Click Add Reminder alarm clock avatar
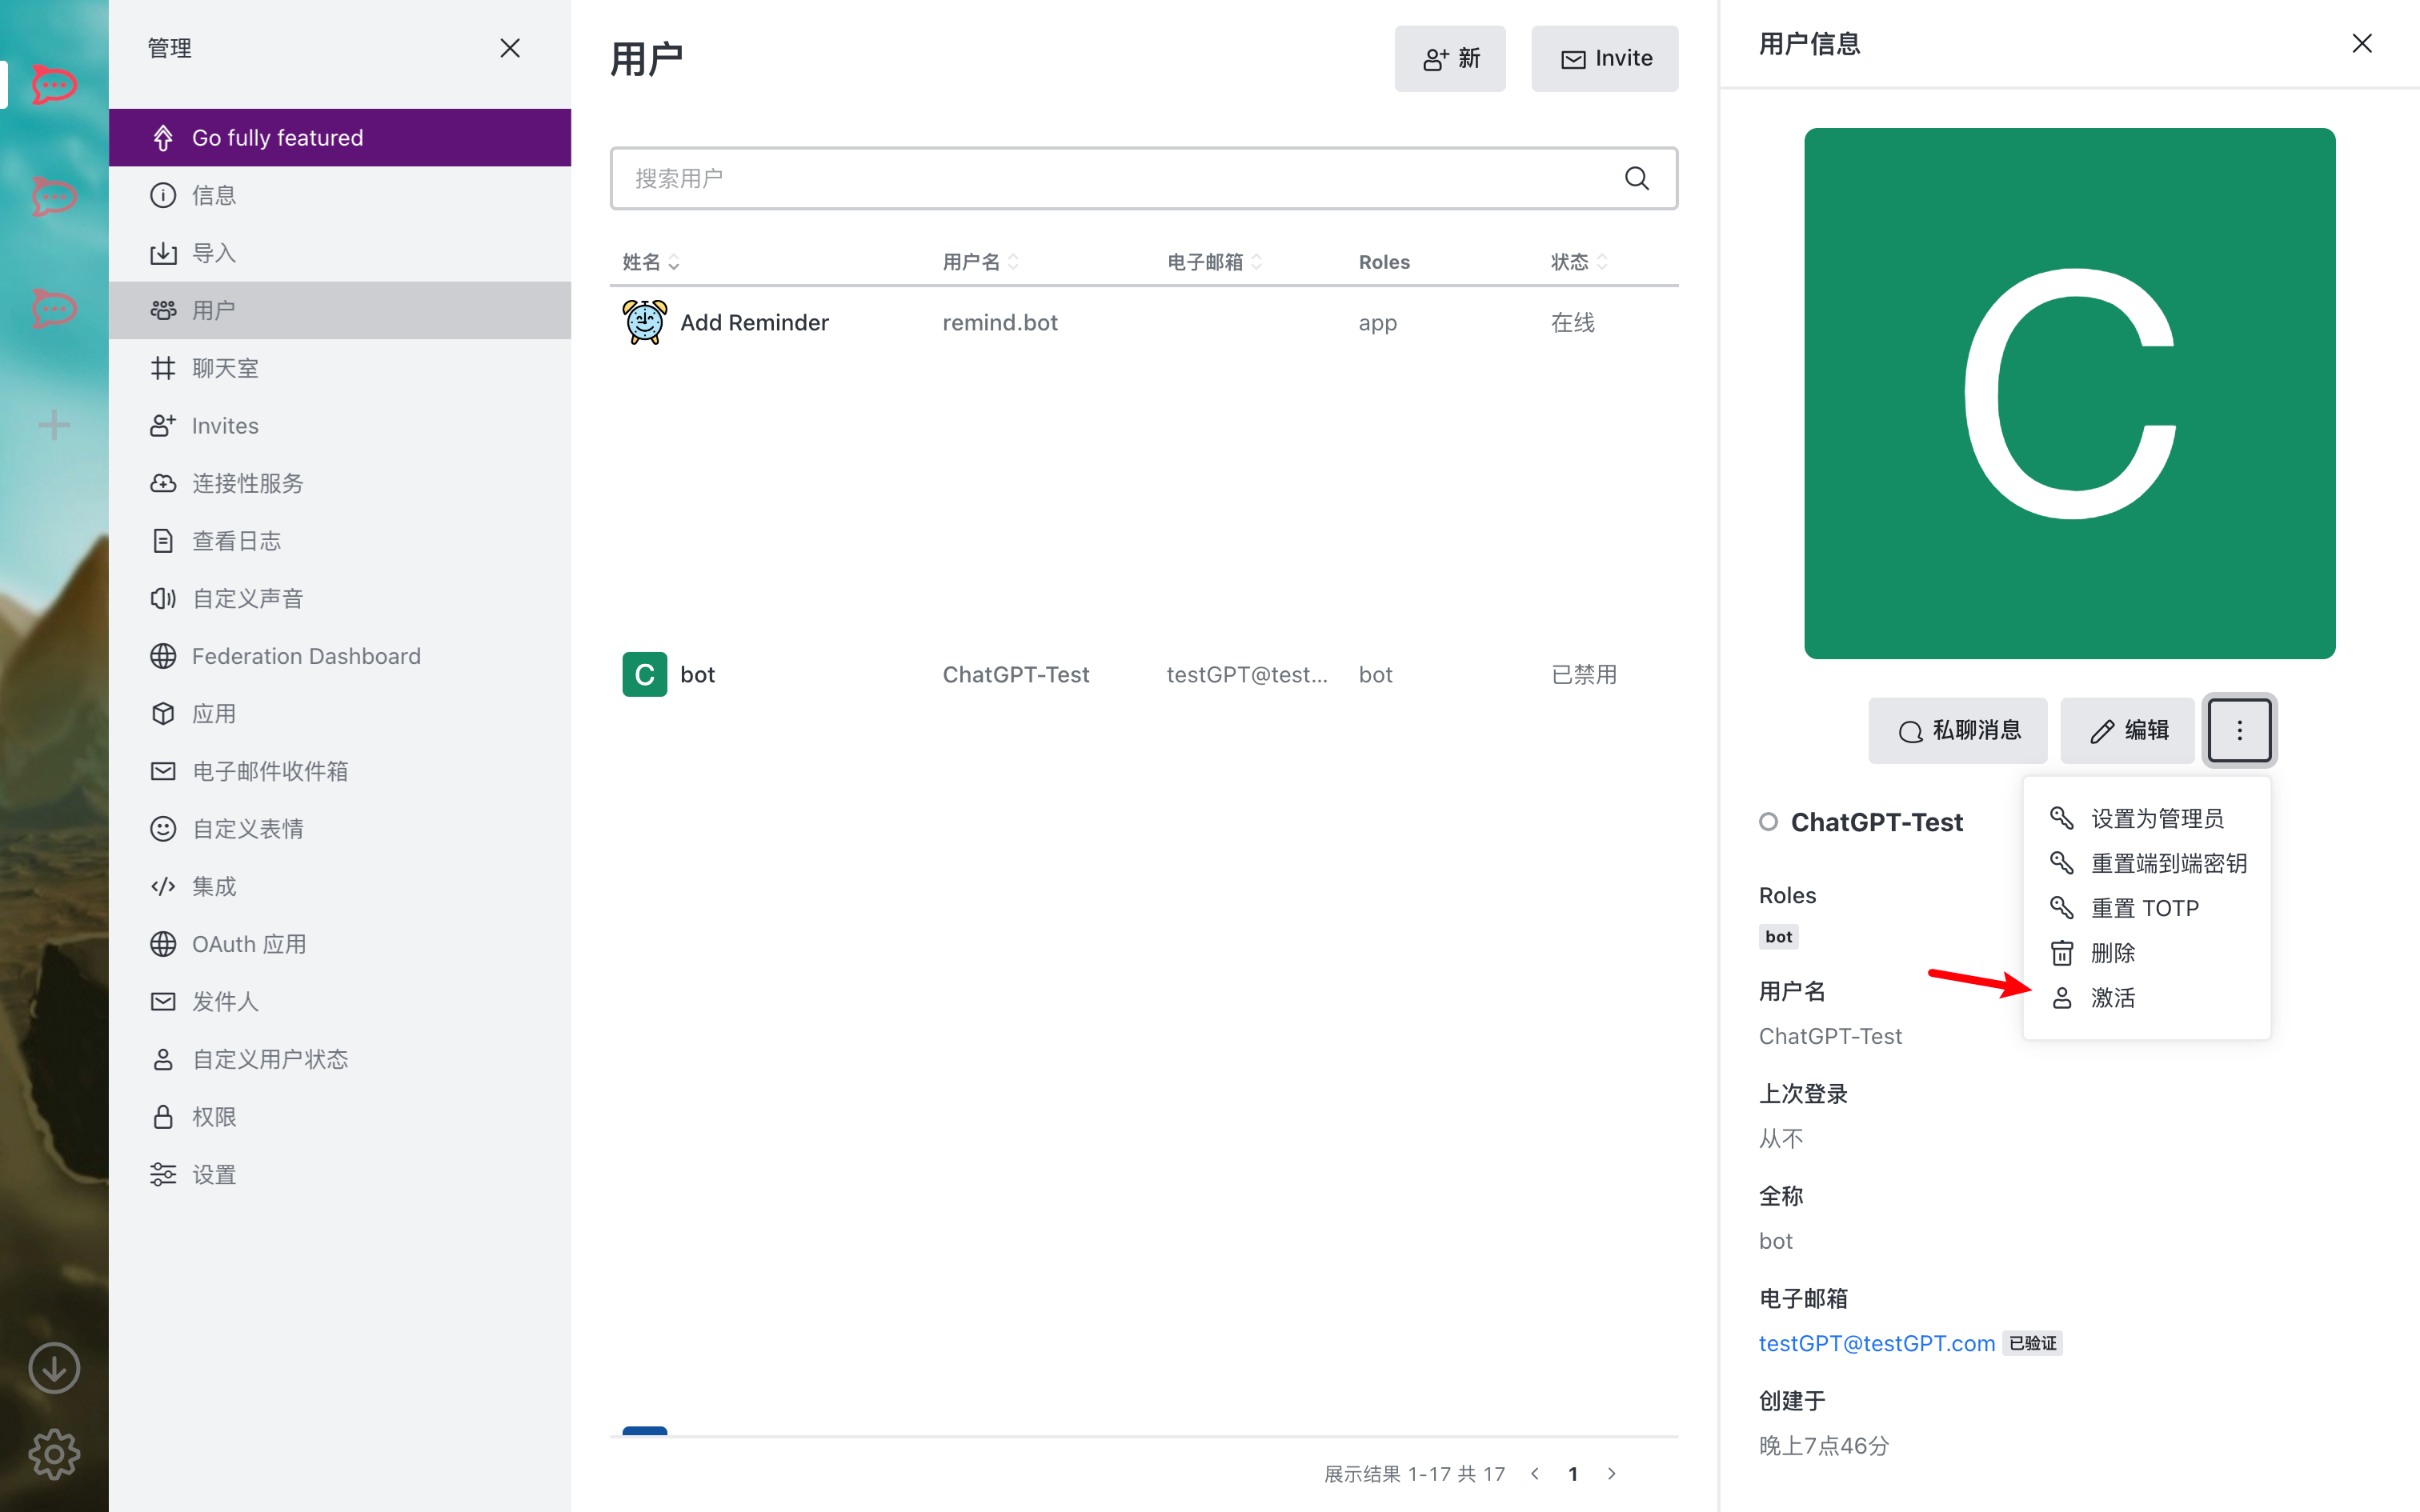Viewport: 2420px width, 1512px height. pos(645,322)
